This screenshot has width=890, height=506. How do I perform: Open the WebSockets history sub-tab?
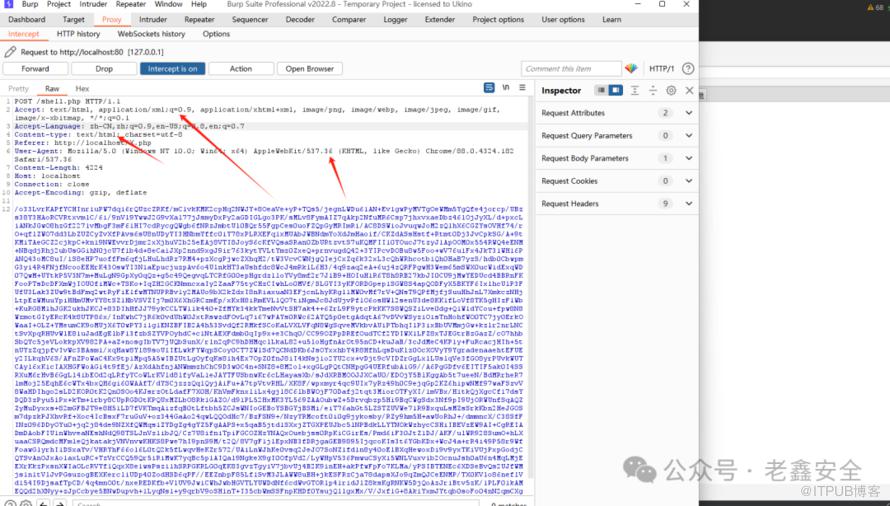tap(151, 34)
